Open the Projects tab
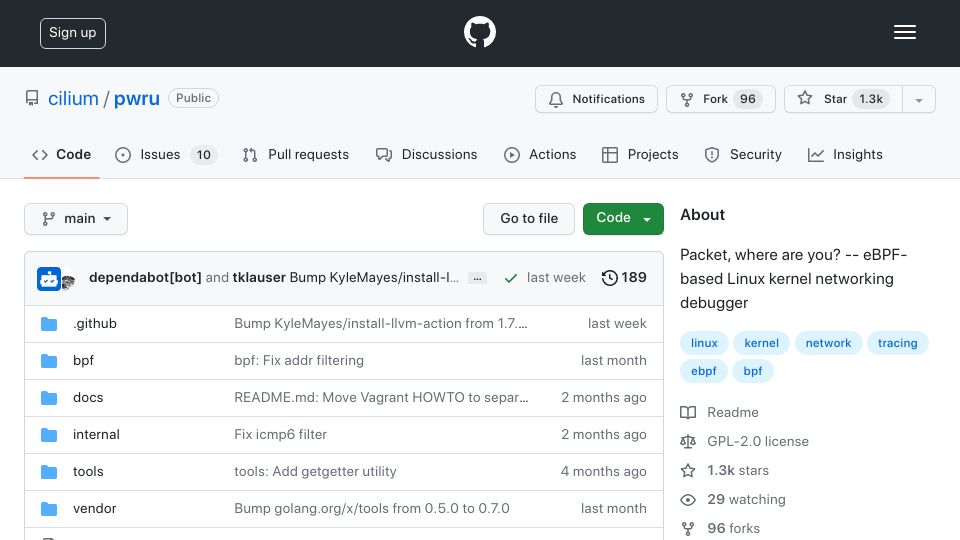 (x=640, y=155)
